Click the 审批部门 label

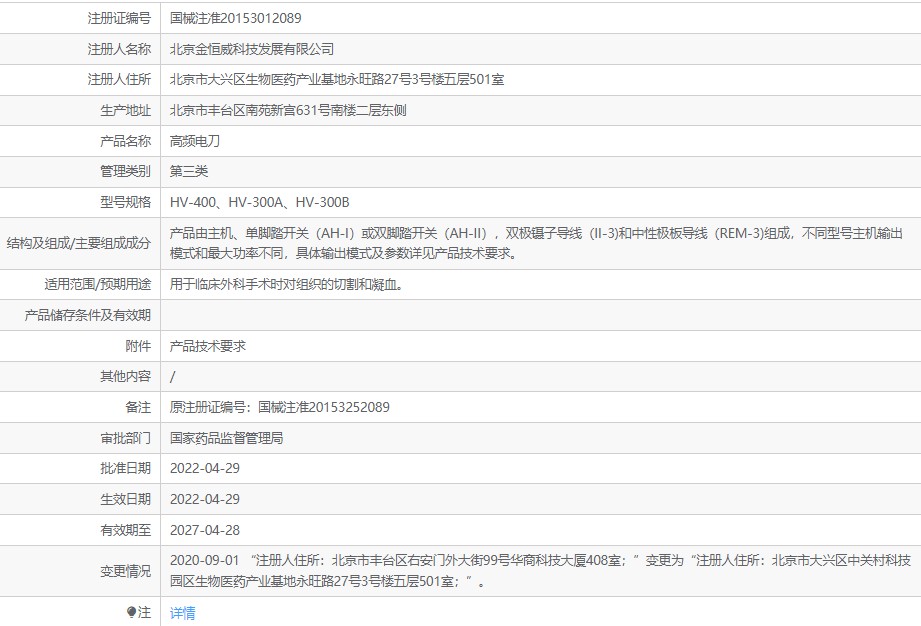coord(126,438)
